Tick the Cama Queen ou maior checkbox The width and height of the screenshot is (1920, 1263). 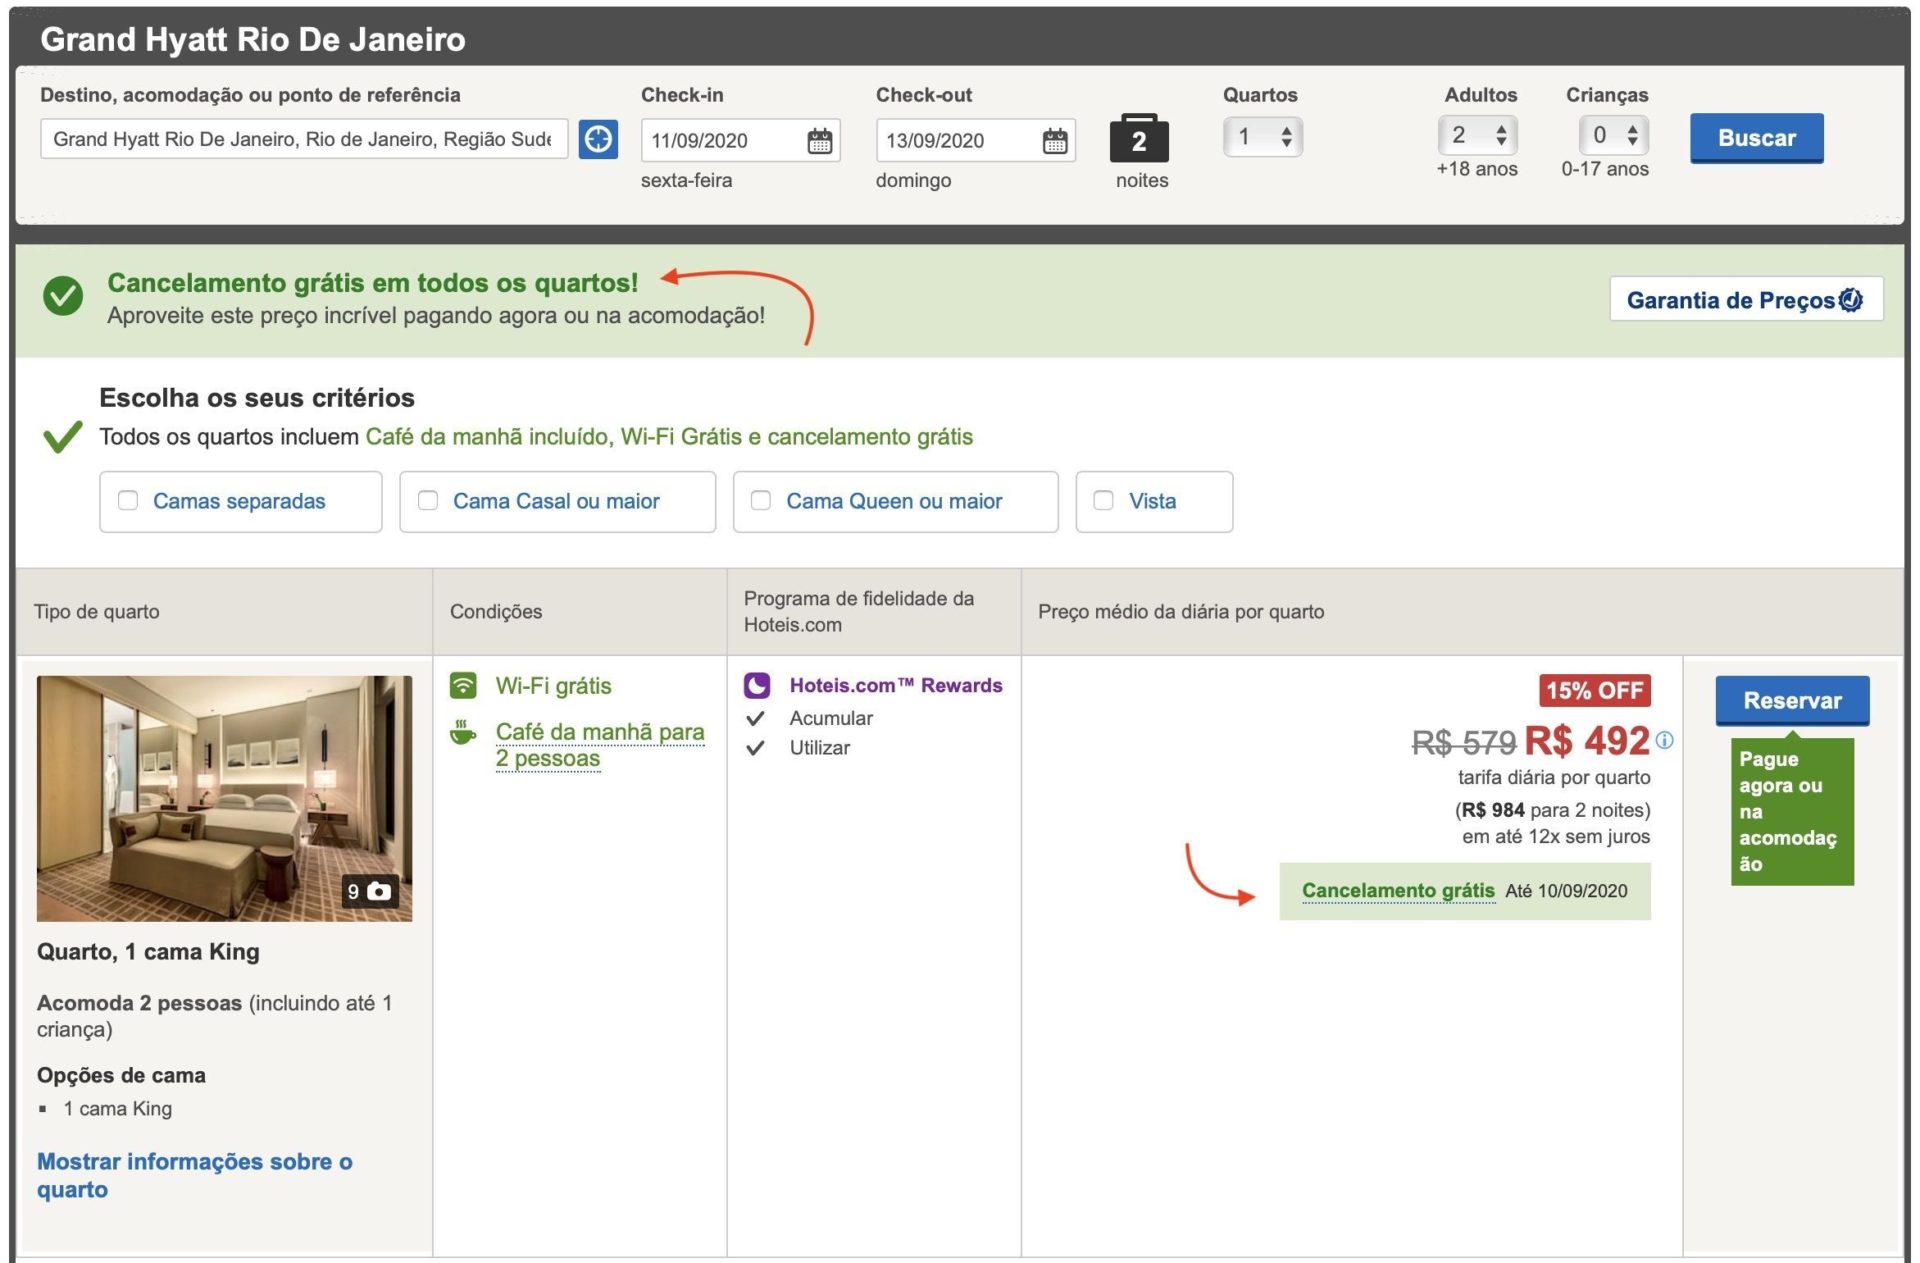761,500
